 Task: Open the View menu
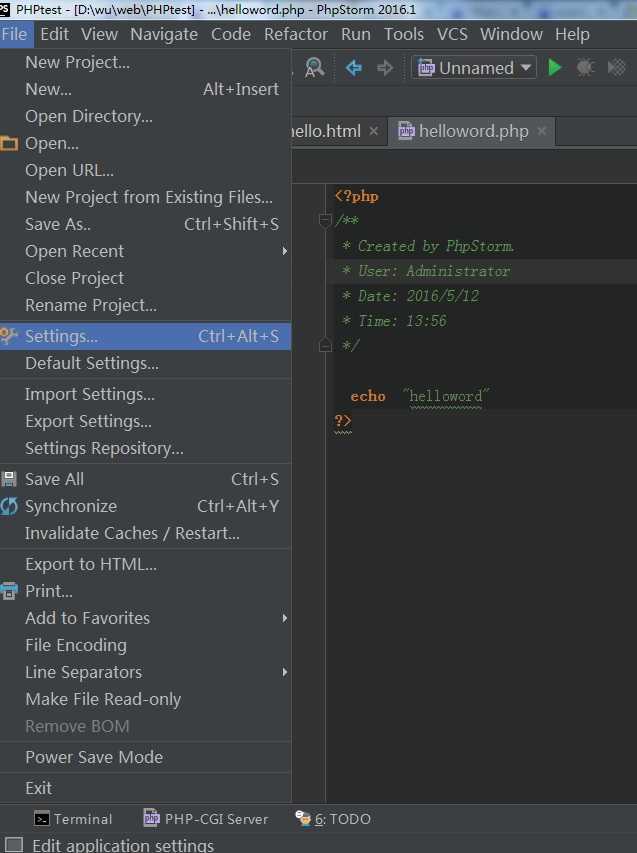[99, 34]
